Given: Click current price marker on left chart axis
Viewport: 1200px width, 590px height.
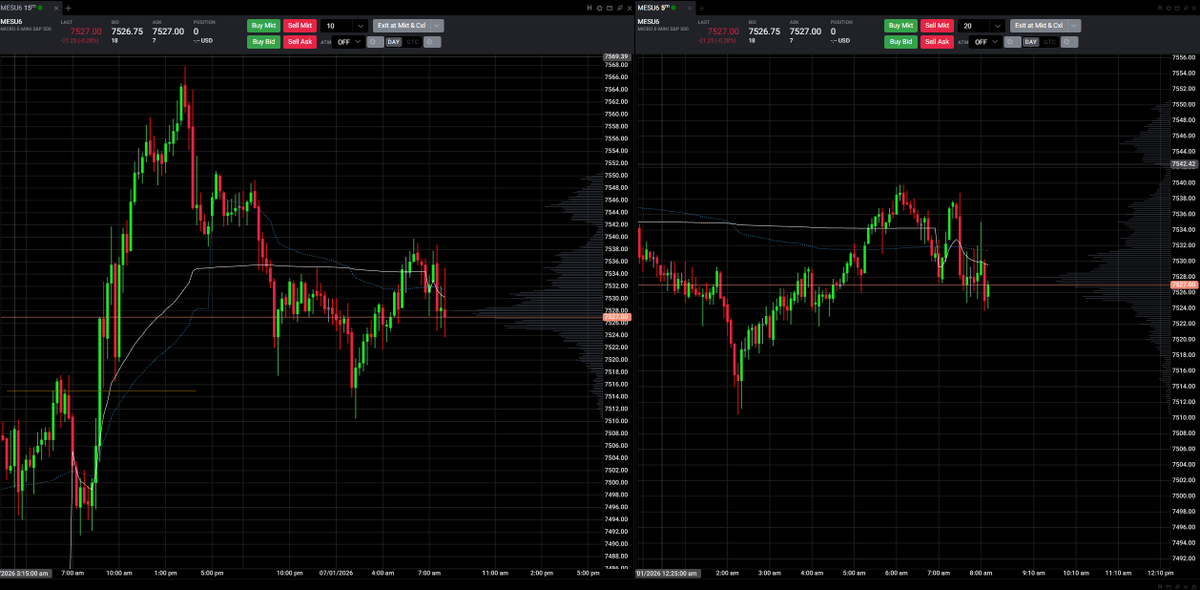Looking at the screenshot, I should pos(616,317).
